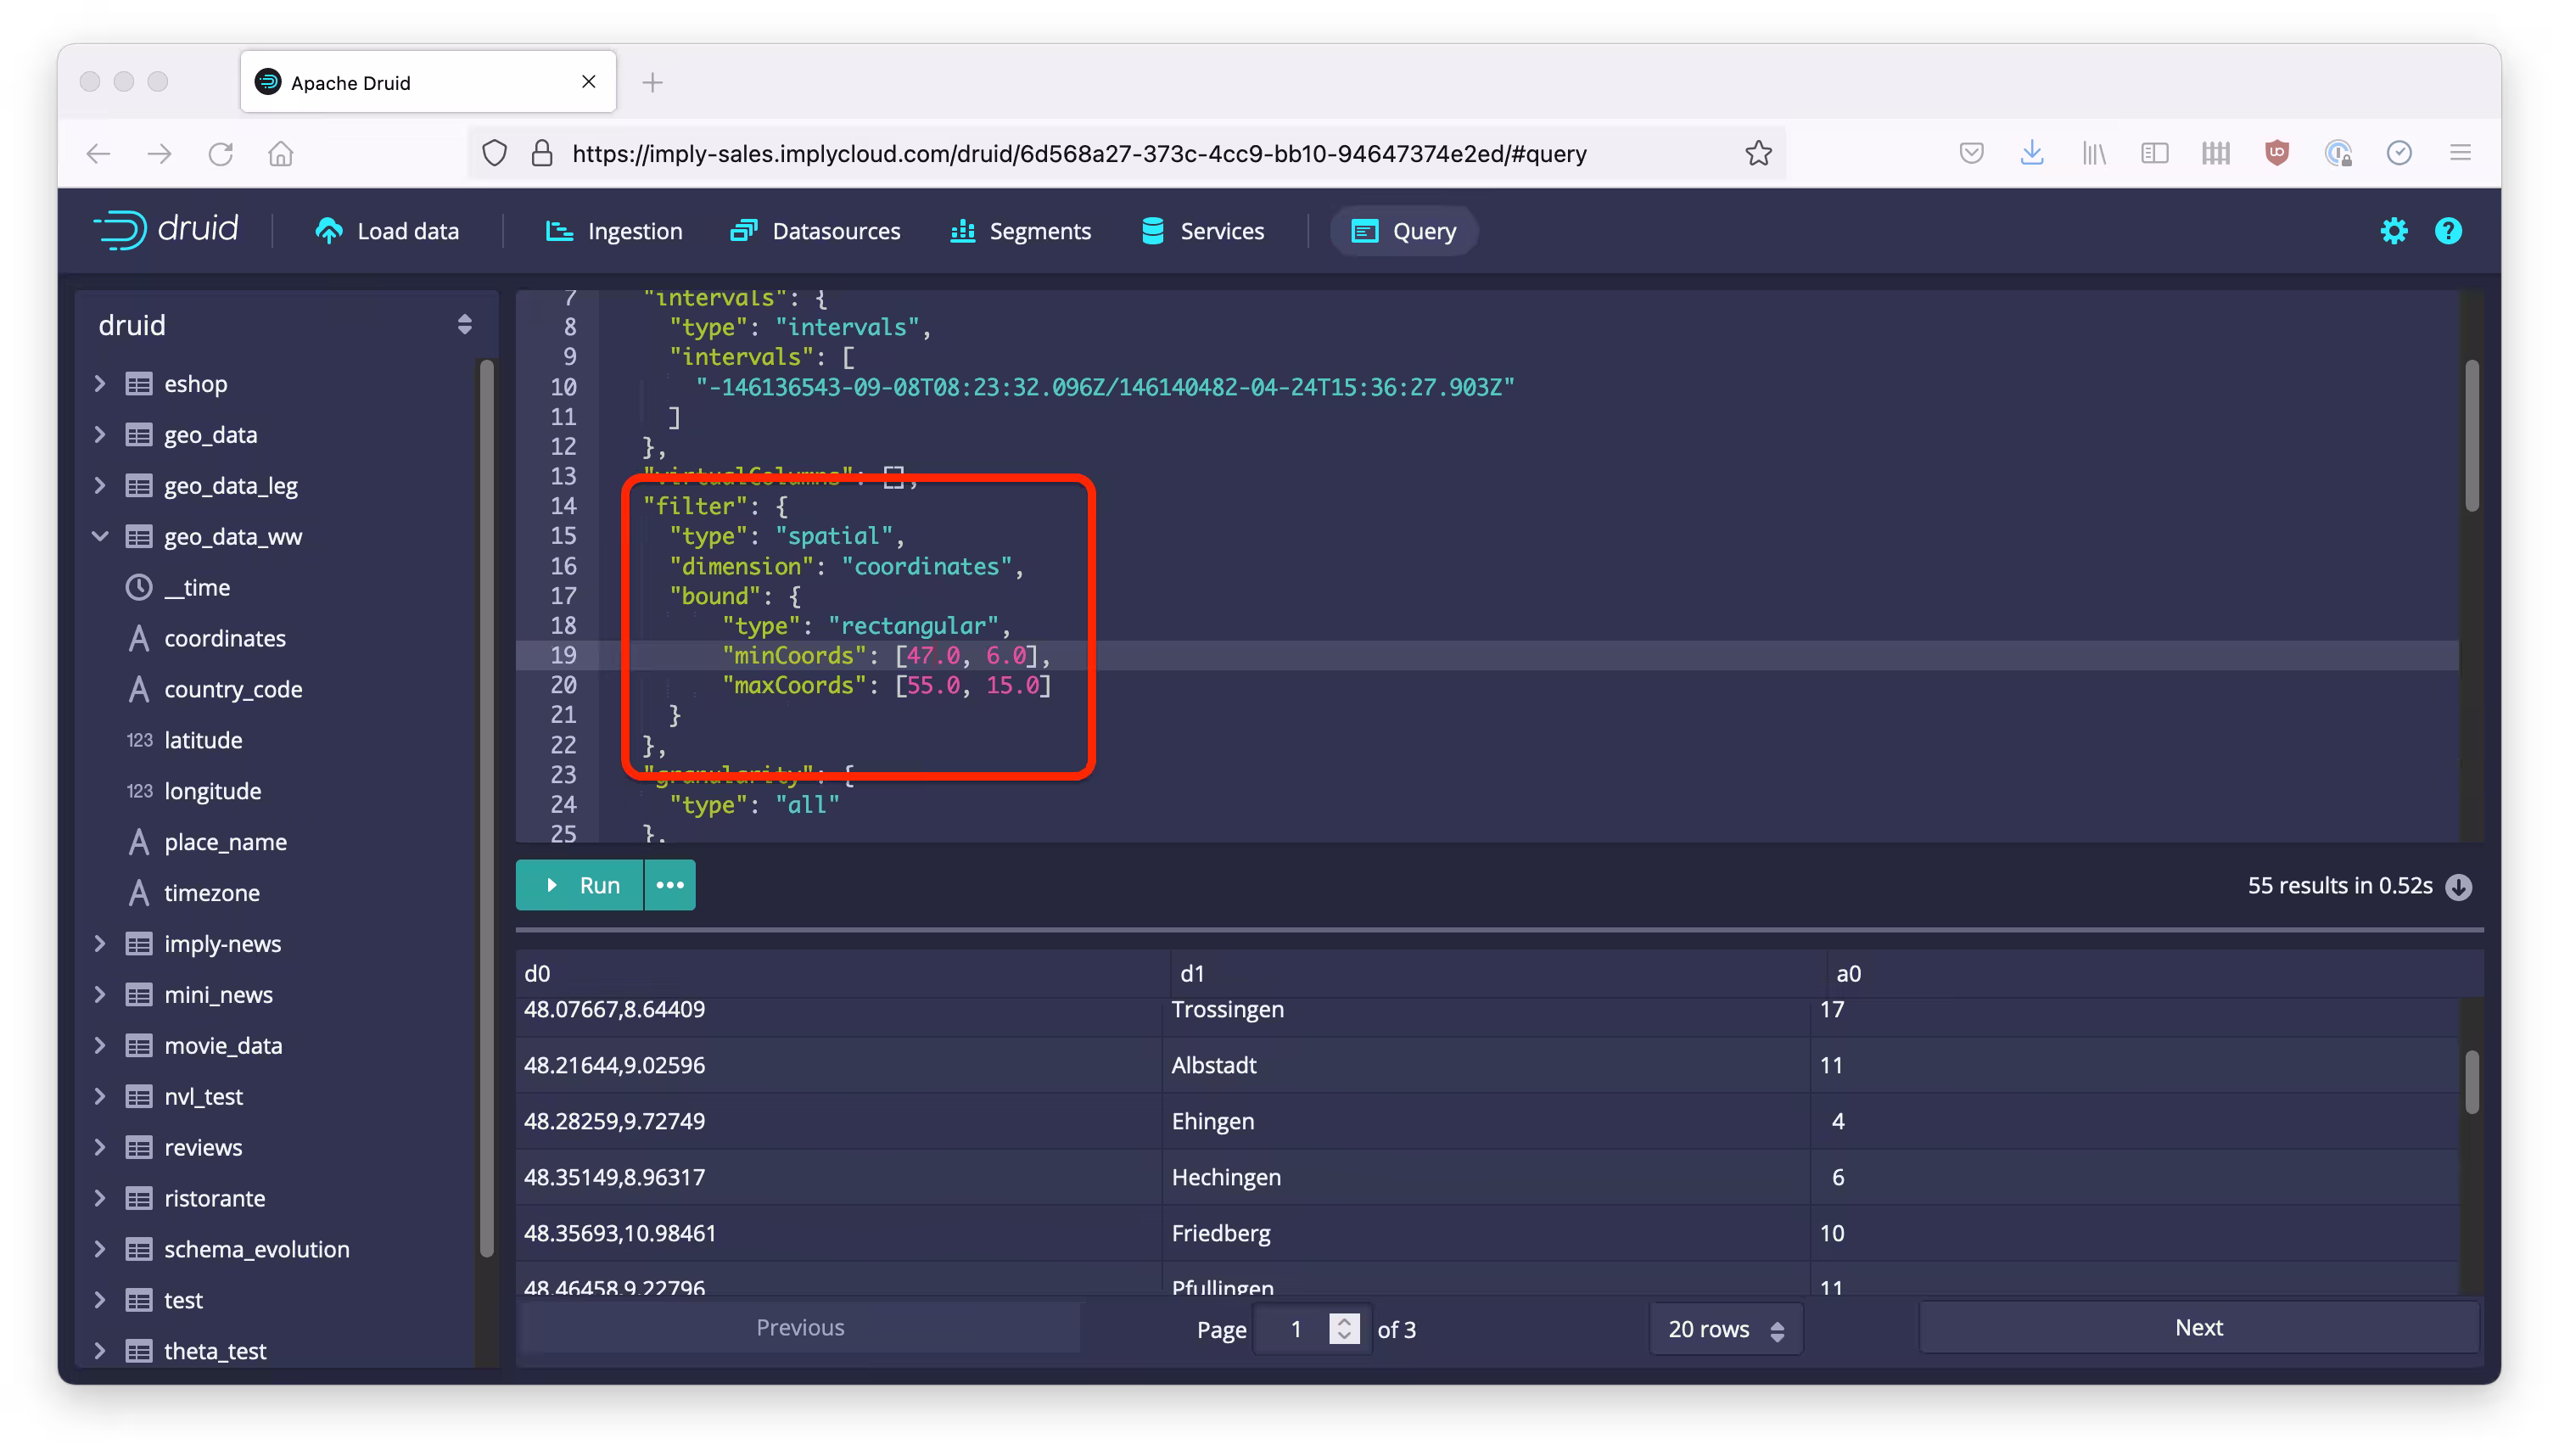Screen dimensions: 2559x1456
Task: Expand the eshop datasource tree item
Action: (99, 383)
